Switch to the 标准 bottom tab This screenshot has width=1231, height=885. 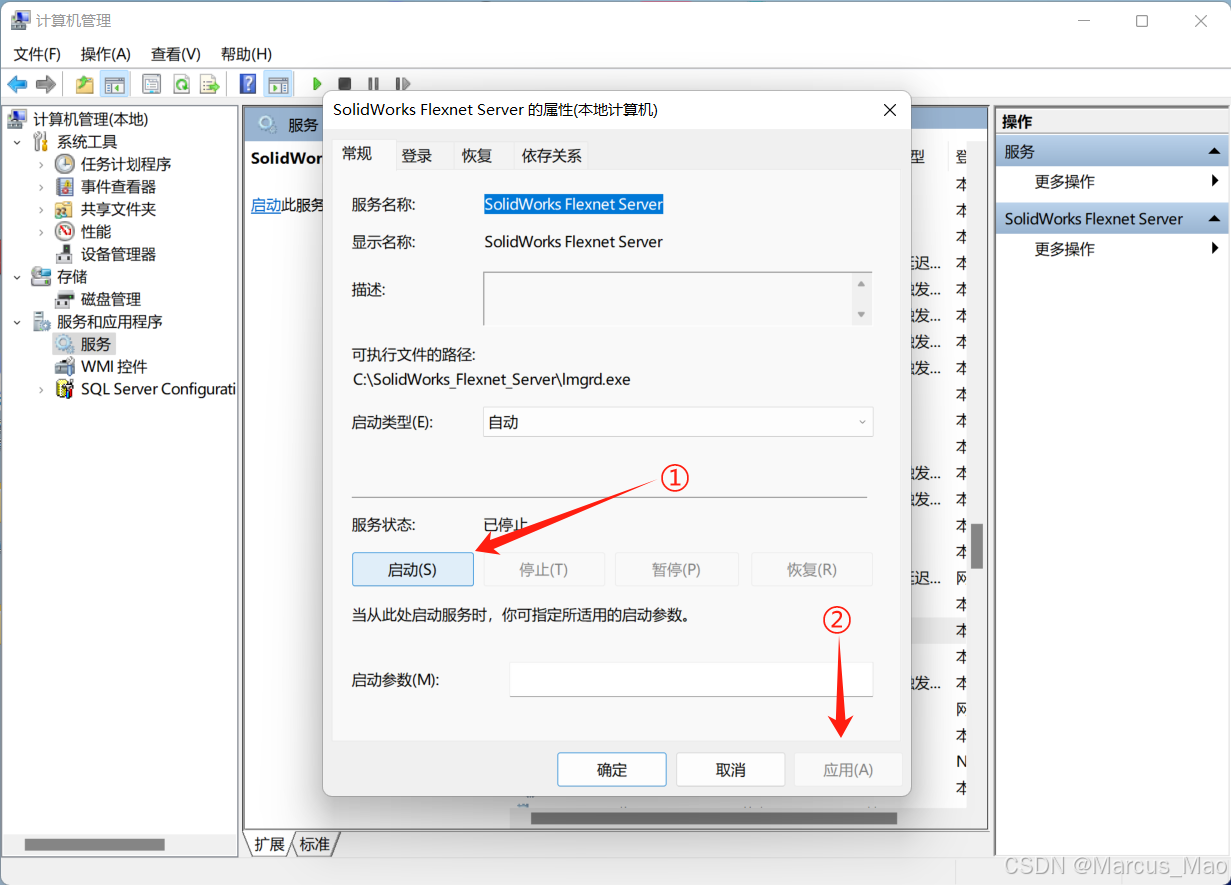pyautogui.click(x=314, y=844)
